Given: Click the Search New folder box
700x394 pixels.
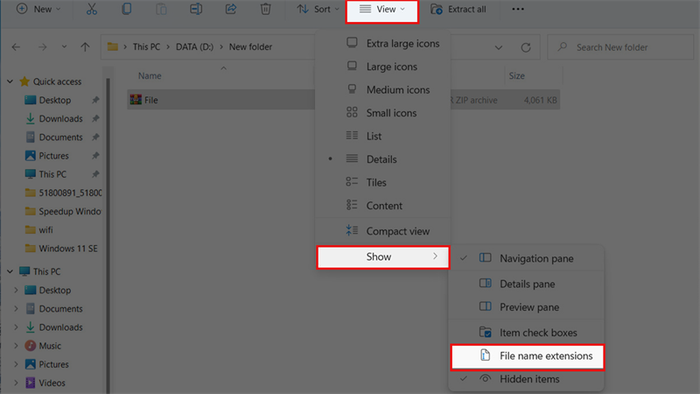Looking at the screenshot, I should pyautogui.click(x=621, y=47).
